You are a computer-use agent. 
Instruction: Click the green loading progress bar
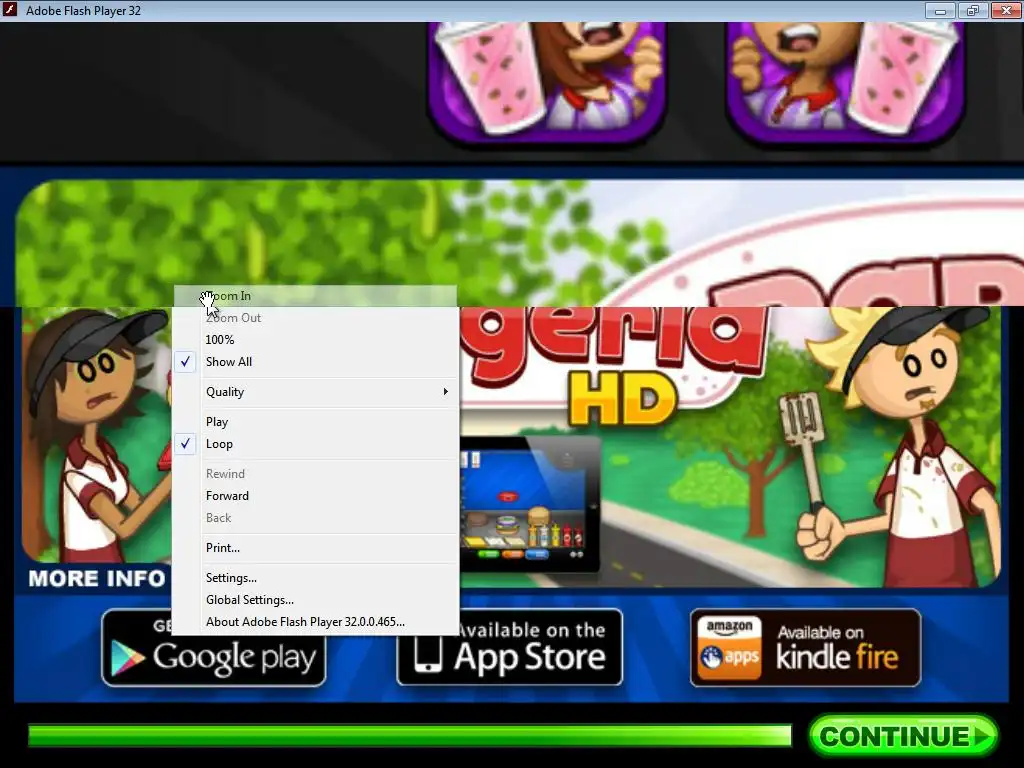tap(409, 735)
